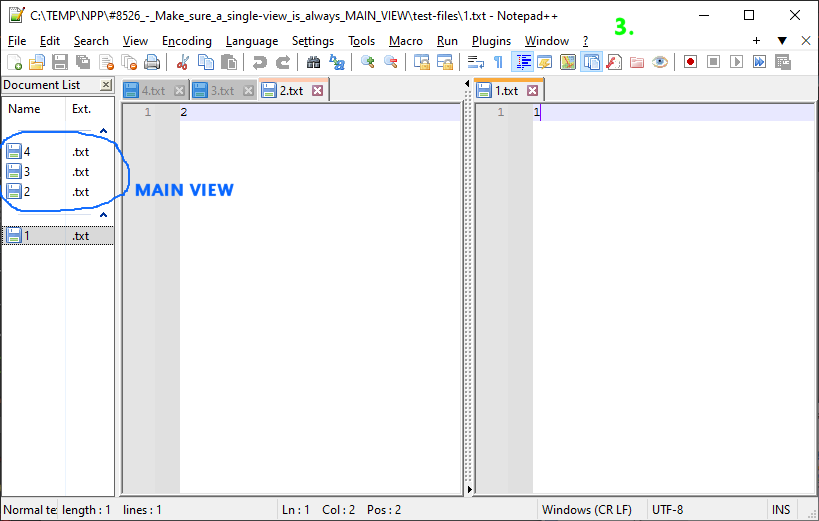
Task: Click the Cut scissors icon
Action: tap(182, 62)
